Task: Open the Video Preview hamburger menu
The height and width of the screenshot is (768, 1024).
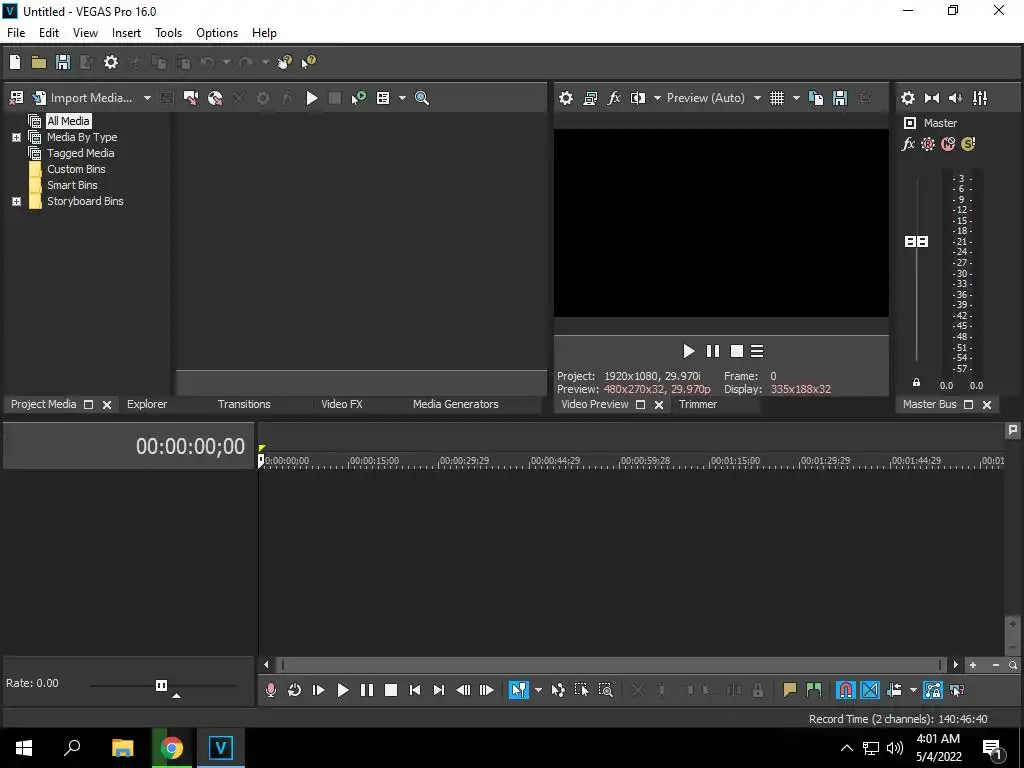Action: tap(757, 351)
